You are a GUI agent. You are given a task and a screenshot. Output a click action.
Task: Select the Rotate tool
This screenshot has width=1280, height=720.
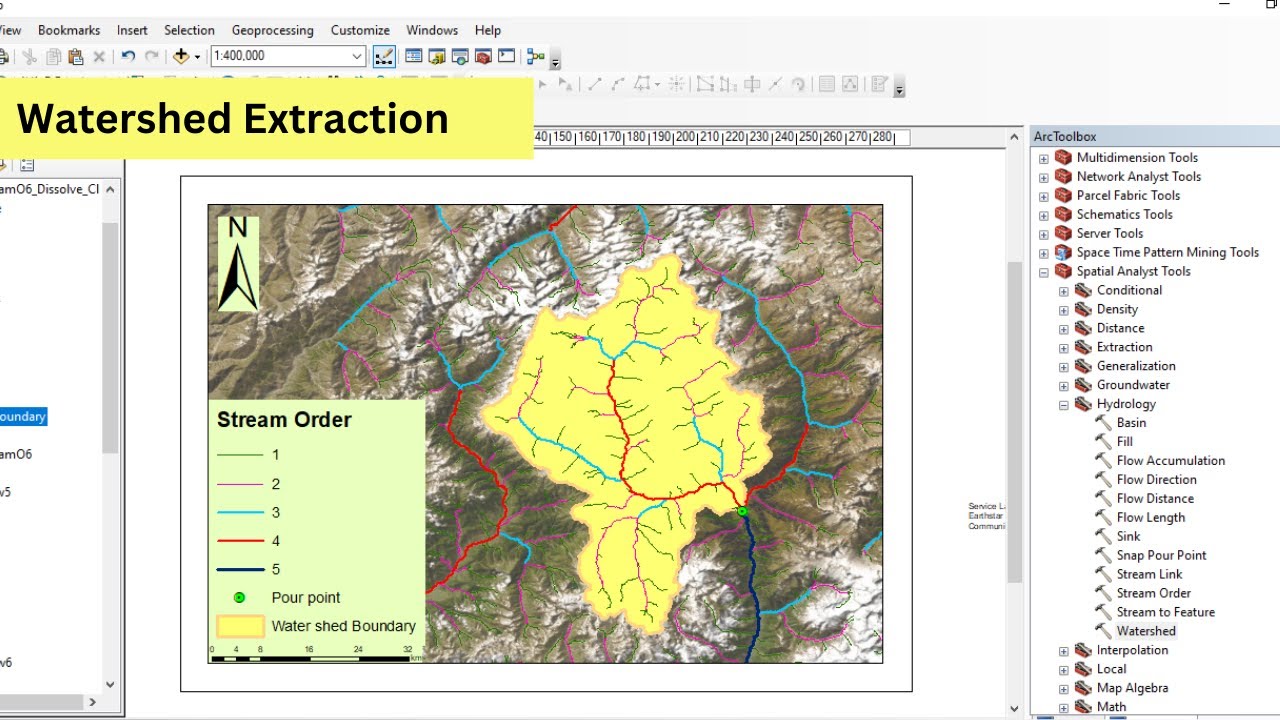point(798,85)
